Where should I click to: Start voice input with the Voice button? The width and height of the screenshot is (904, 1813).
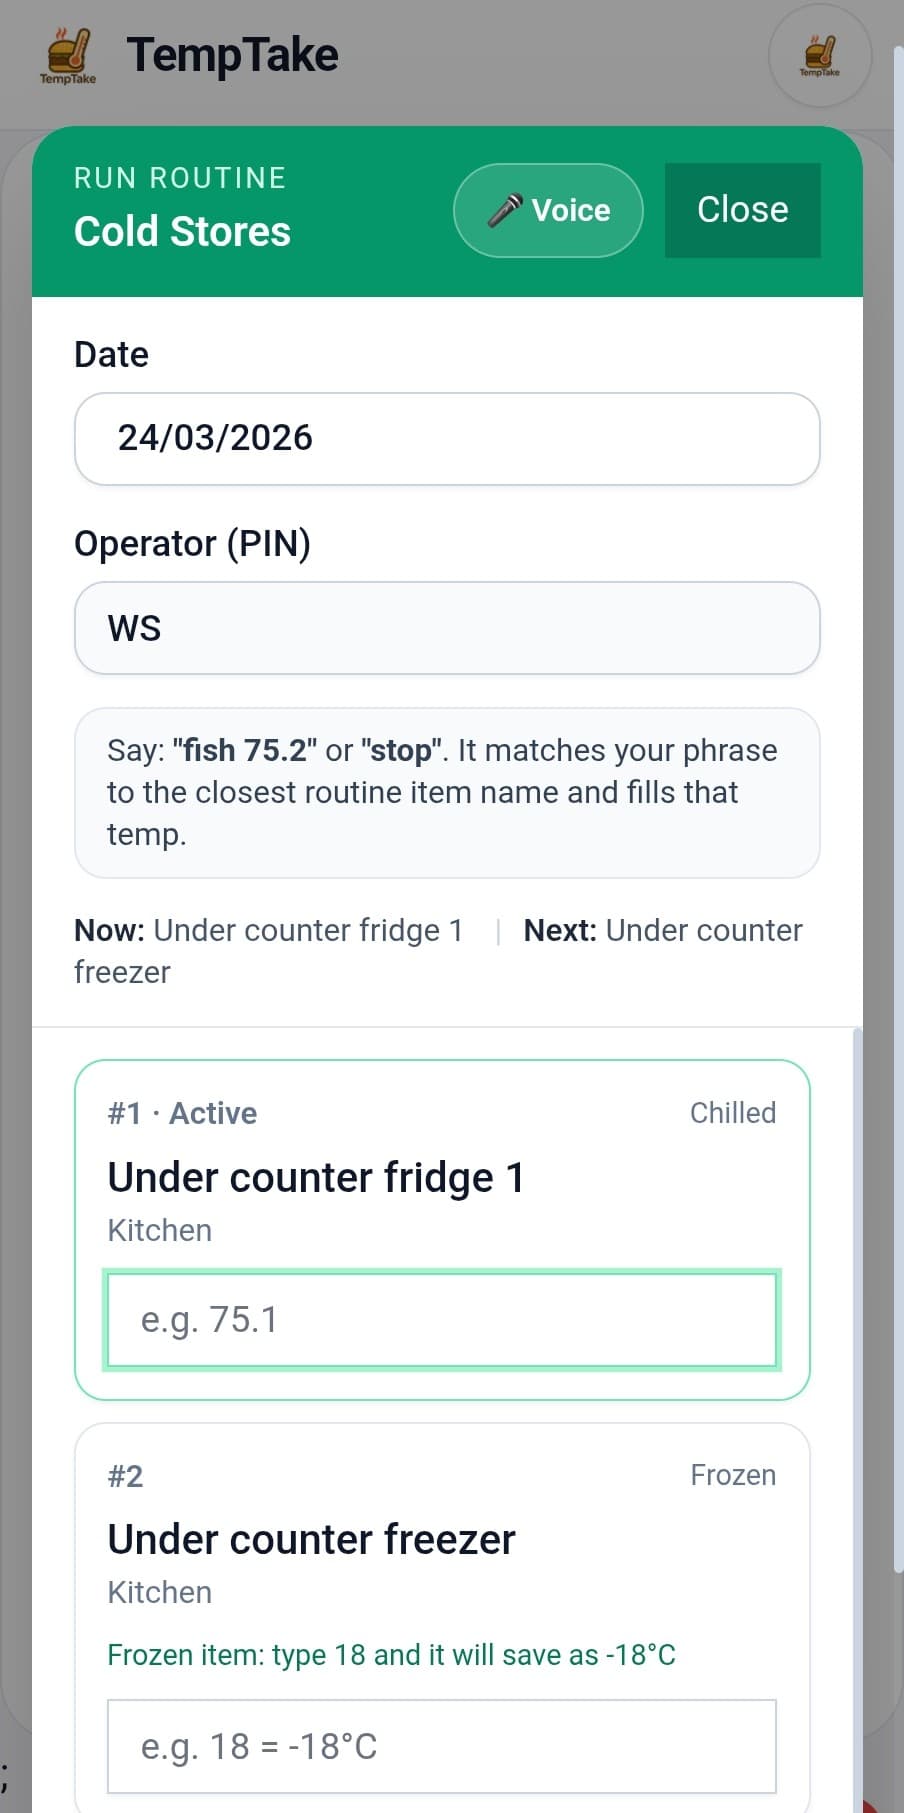(548, 210)
